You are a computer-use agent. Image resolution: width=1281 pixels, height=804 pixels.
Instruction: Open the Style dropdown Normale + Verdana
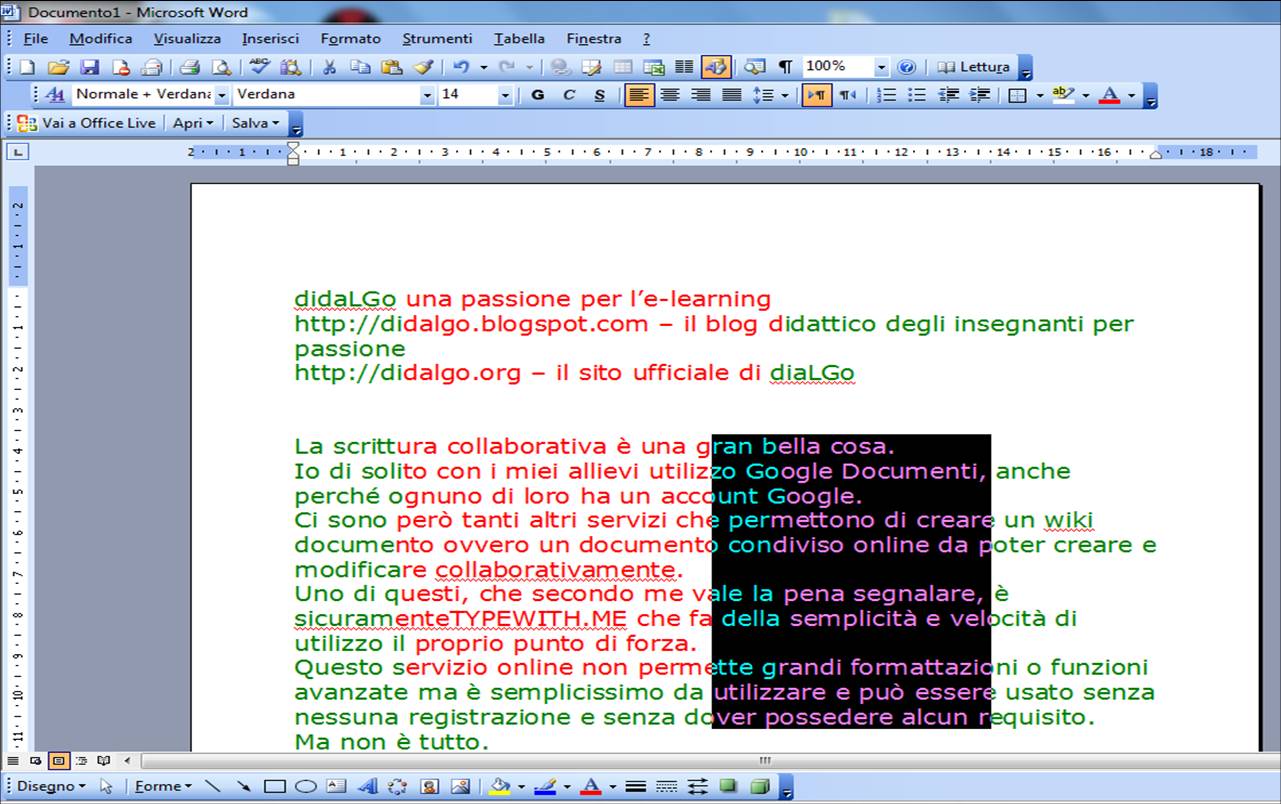tap(221, 95)
